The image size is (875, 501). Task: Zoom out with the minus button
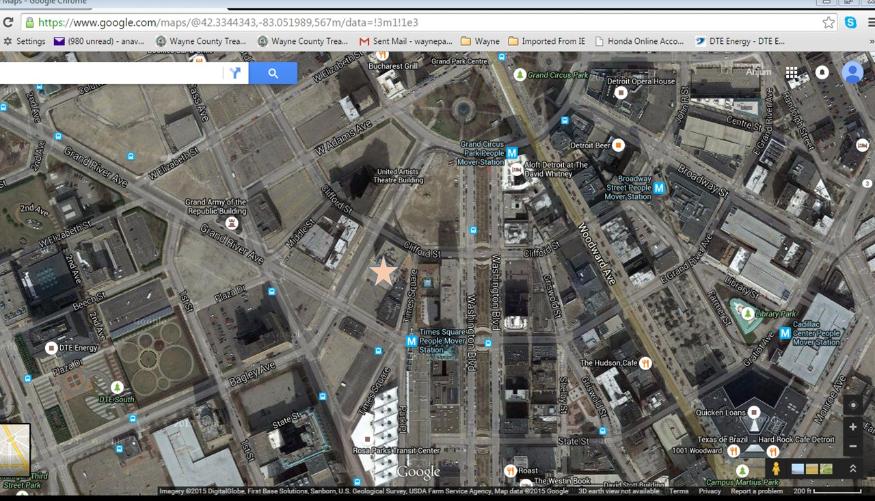852,446
